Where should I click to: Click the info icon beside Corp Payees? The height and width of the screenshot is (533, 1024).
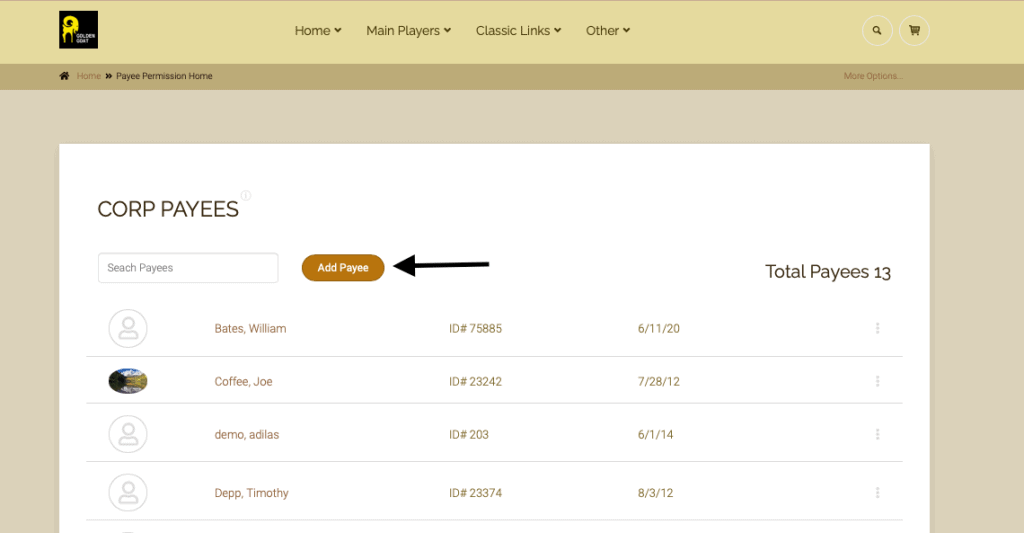246,195
